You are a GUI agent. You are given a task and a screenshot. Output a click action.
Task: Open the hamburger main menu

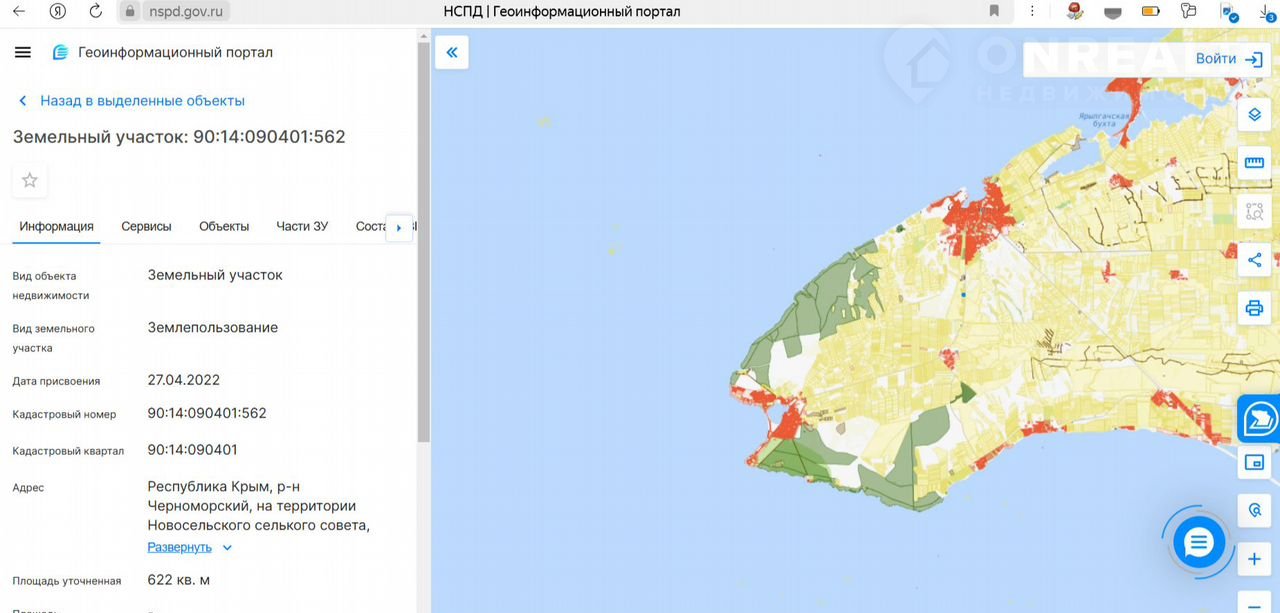coord(23,52)
